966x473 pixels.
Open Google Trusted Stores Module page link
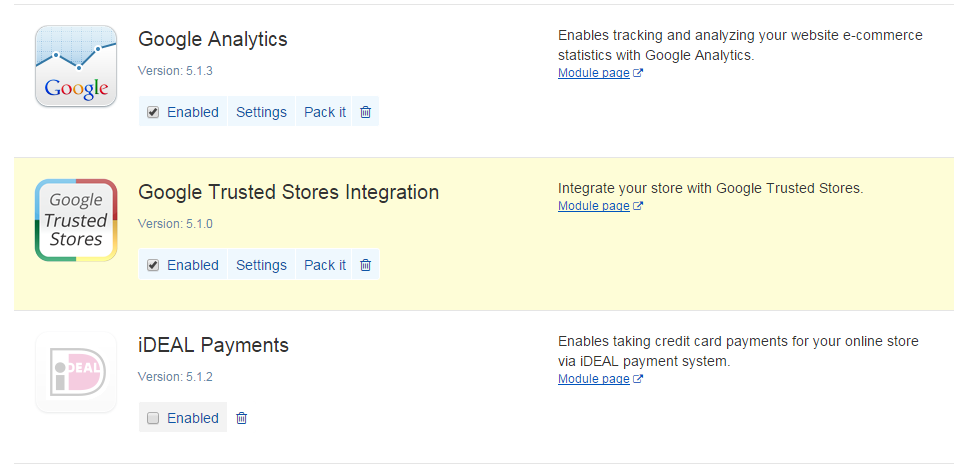(593, 206)
